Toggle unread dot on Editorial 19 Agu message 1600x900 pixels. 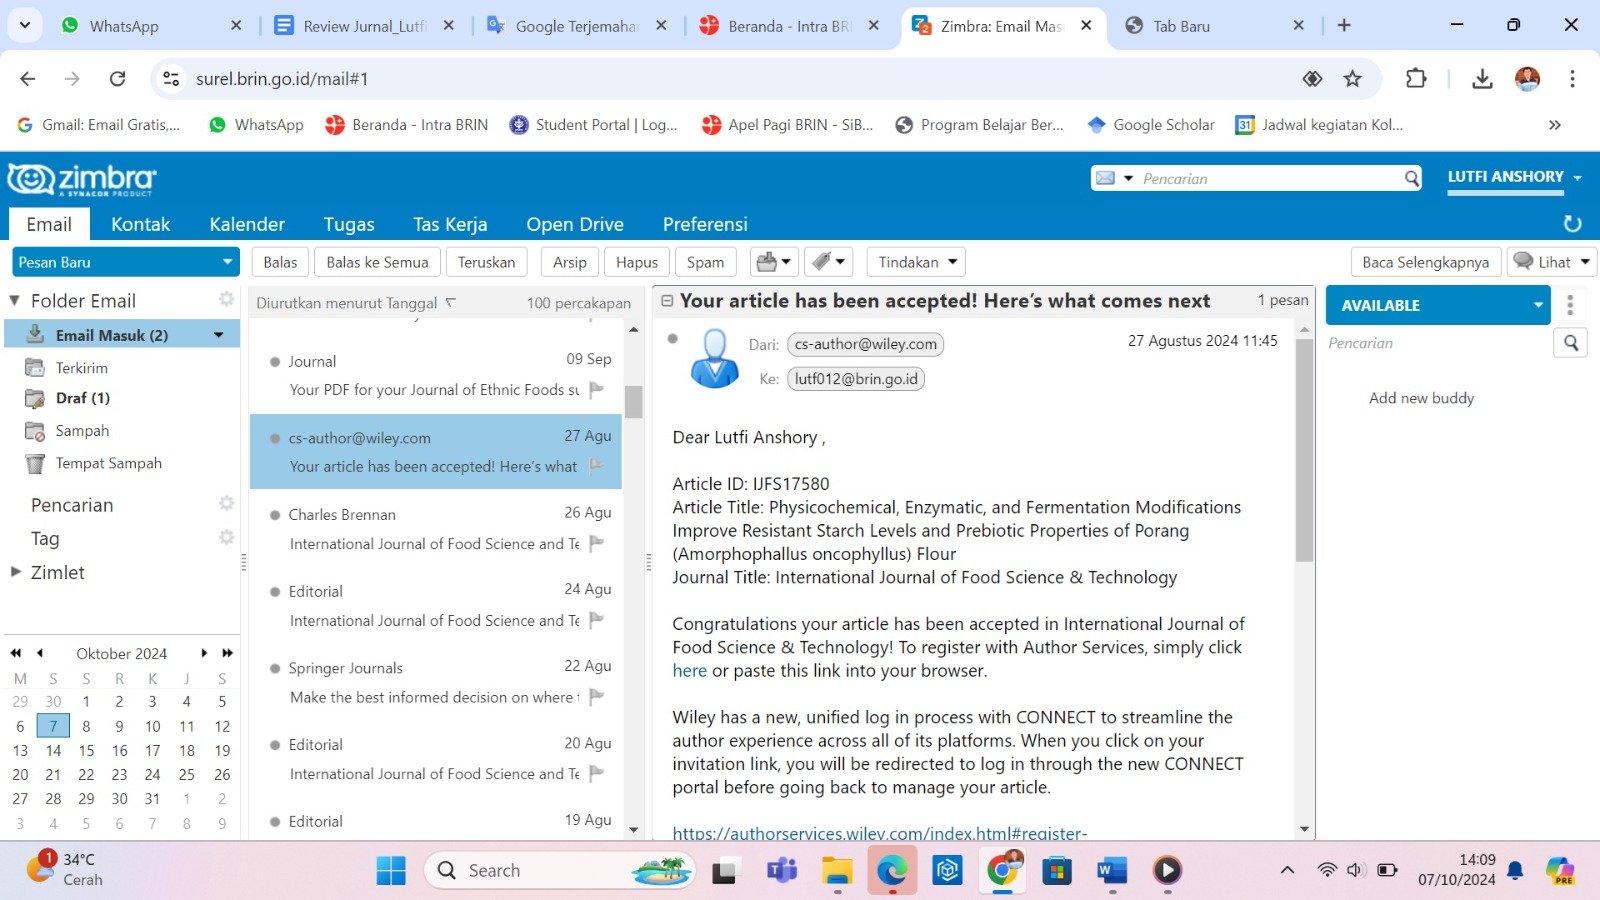coord(274,822)
